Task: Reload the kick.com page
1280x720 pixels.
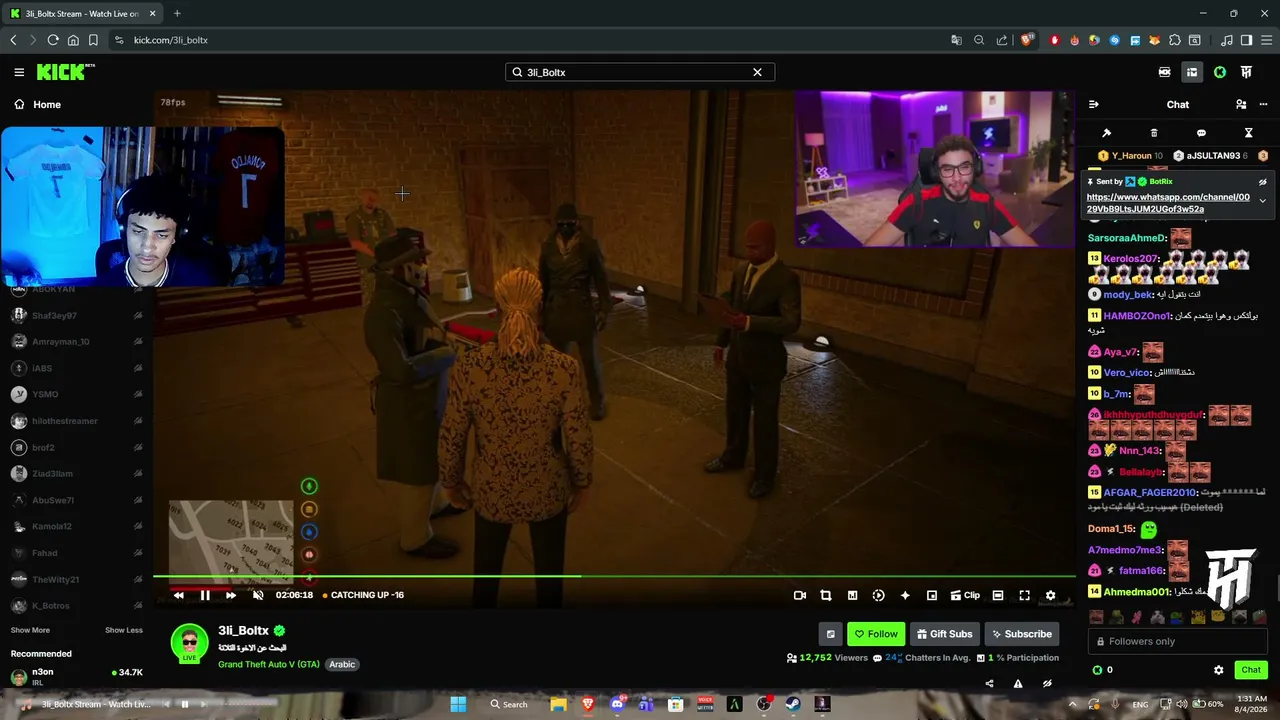Action: click(x=53, y=40)
